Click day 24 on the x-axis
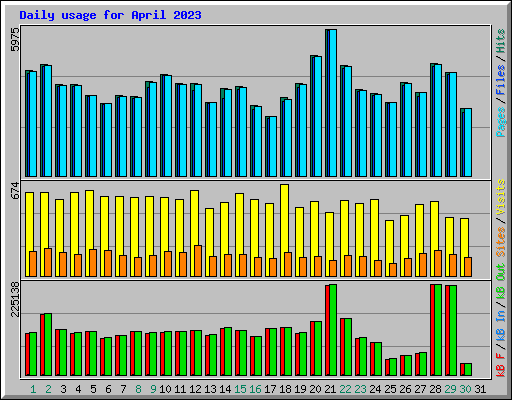Image resolution: width=512 pixels, height=400 pixels. pos(375,389)
